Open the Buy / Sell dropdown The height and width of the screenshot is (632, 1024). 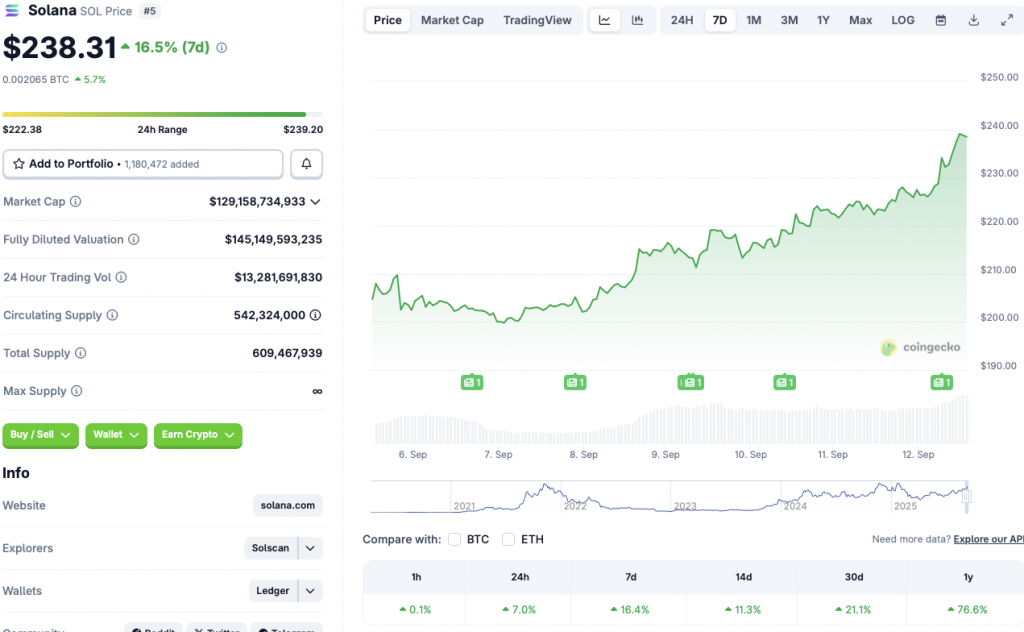click(40, 435)
